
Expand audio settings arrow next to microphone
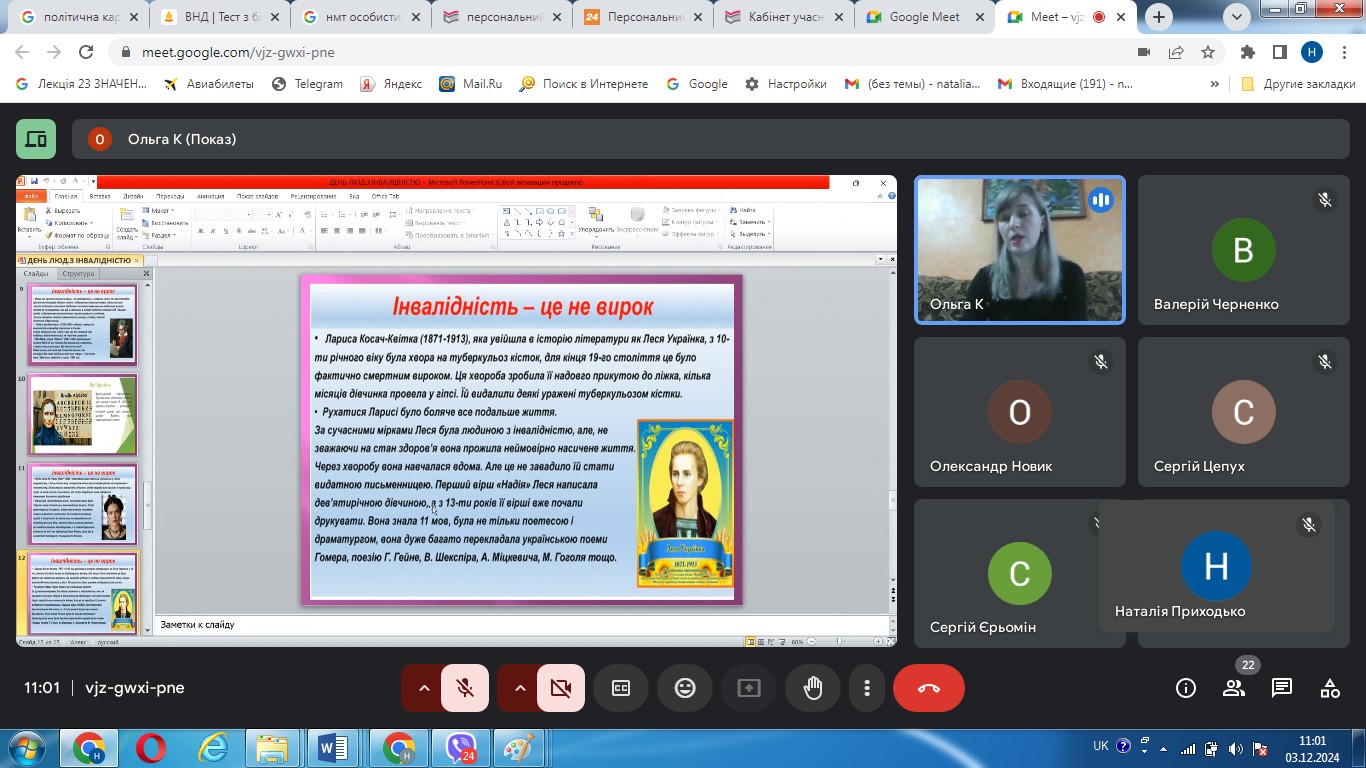(x=423, y=688)
